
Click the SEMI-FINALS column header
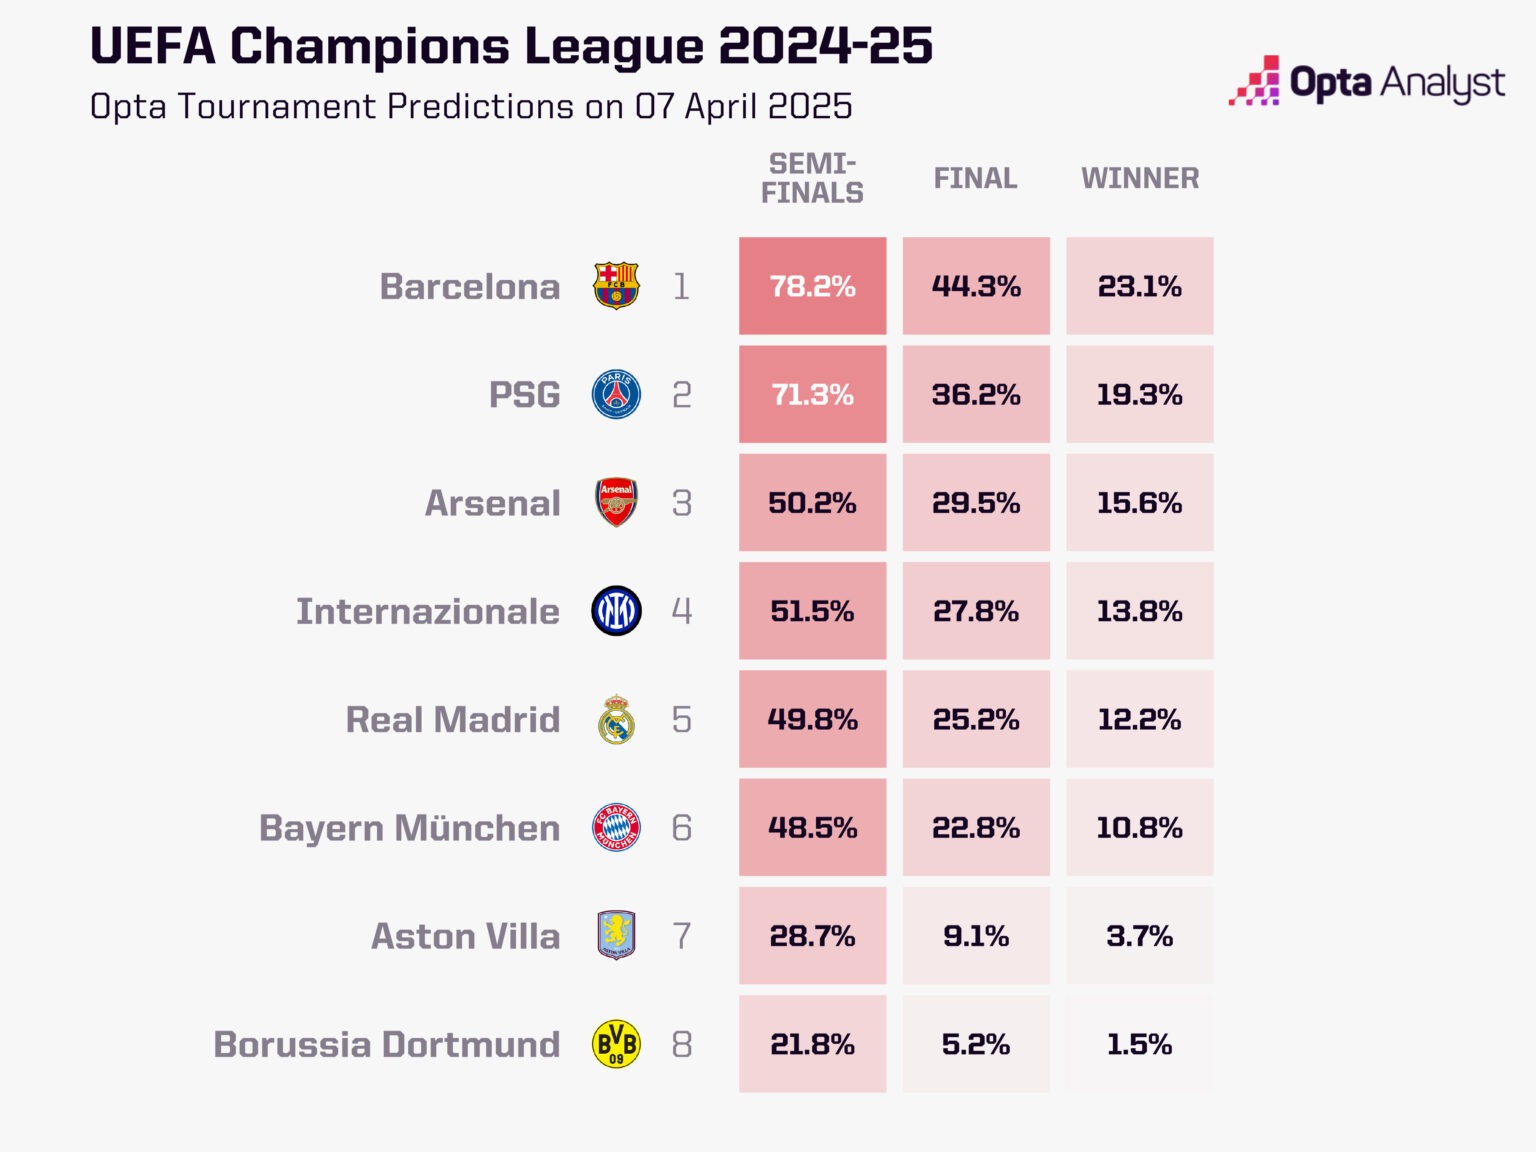(812, 178)
